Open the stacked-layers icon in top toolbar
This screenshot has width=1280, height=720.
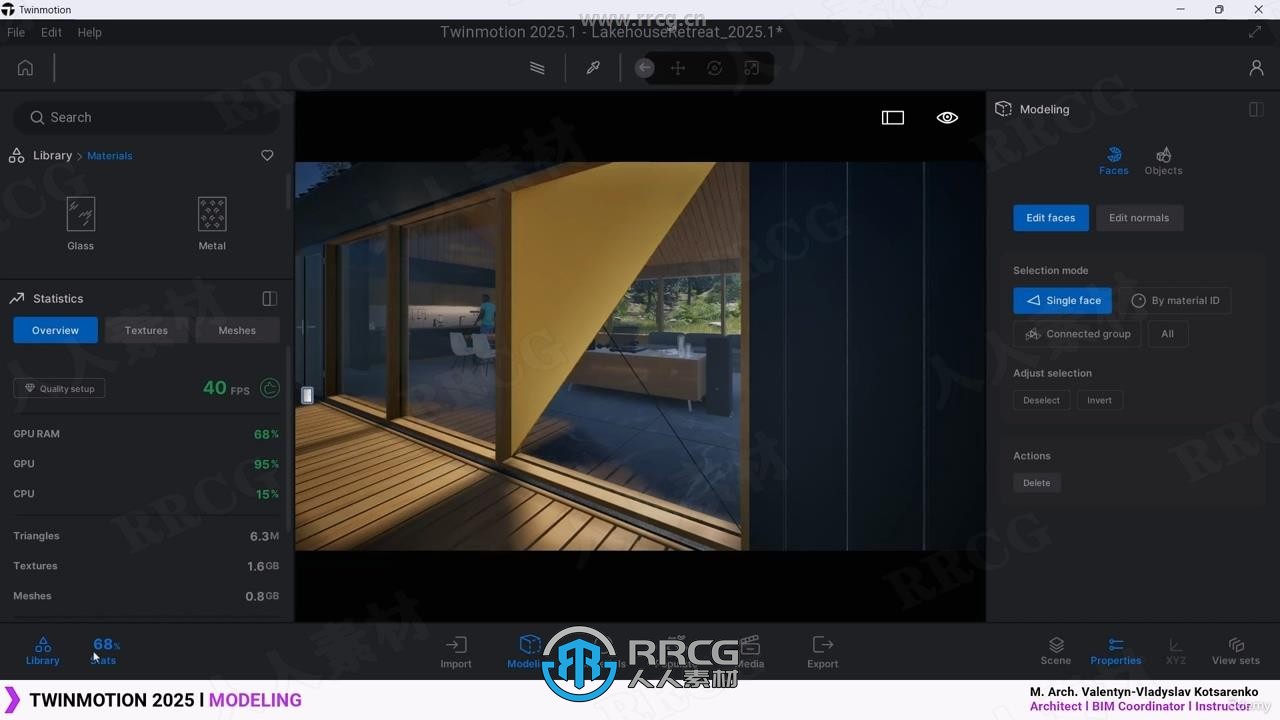coord(537,68)
